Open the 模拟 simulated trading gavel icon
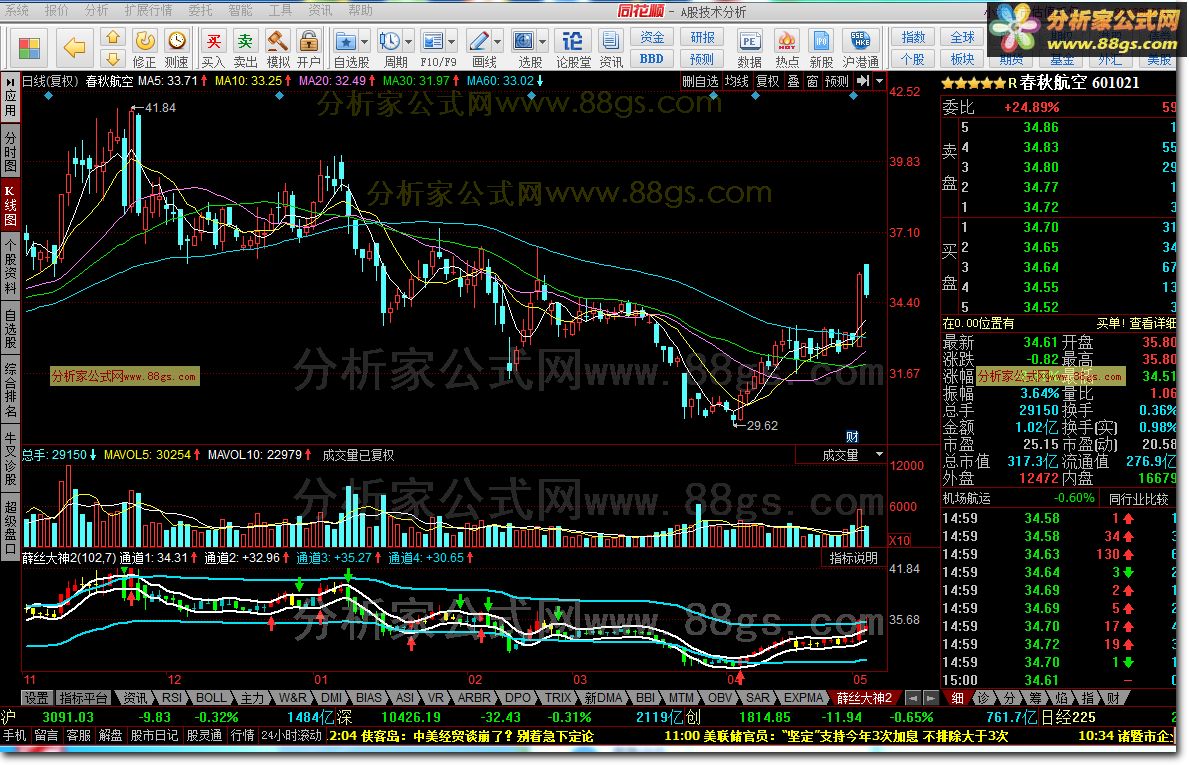Viewport: 1189px width, 765px height. pyautogui.click(x=278, y=41)
